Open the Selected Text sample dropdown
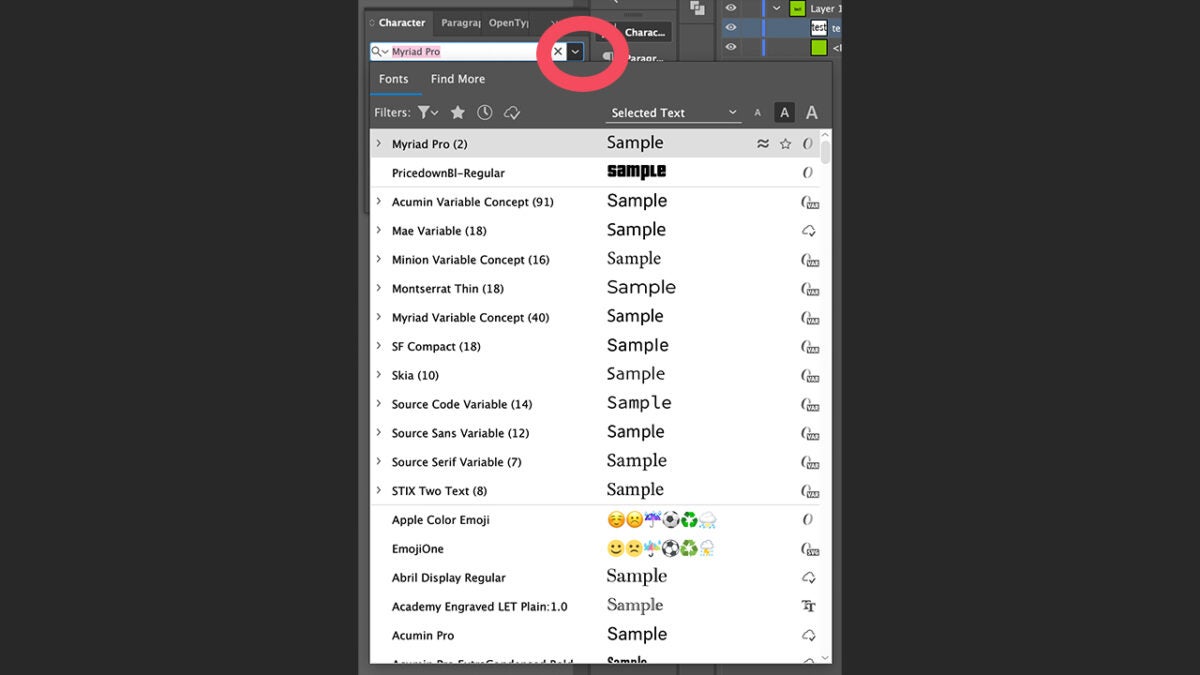 tap(732, 113)
